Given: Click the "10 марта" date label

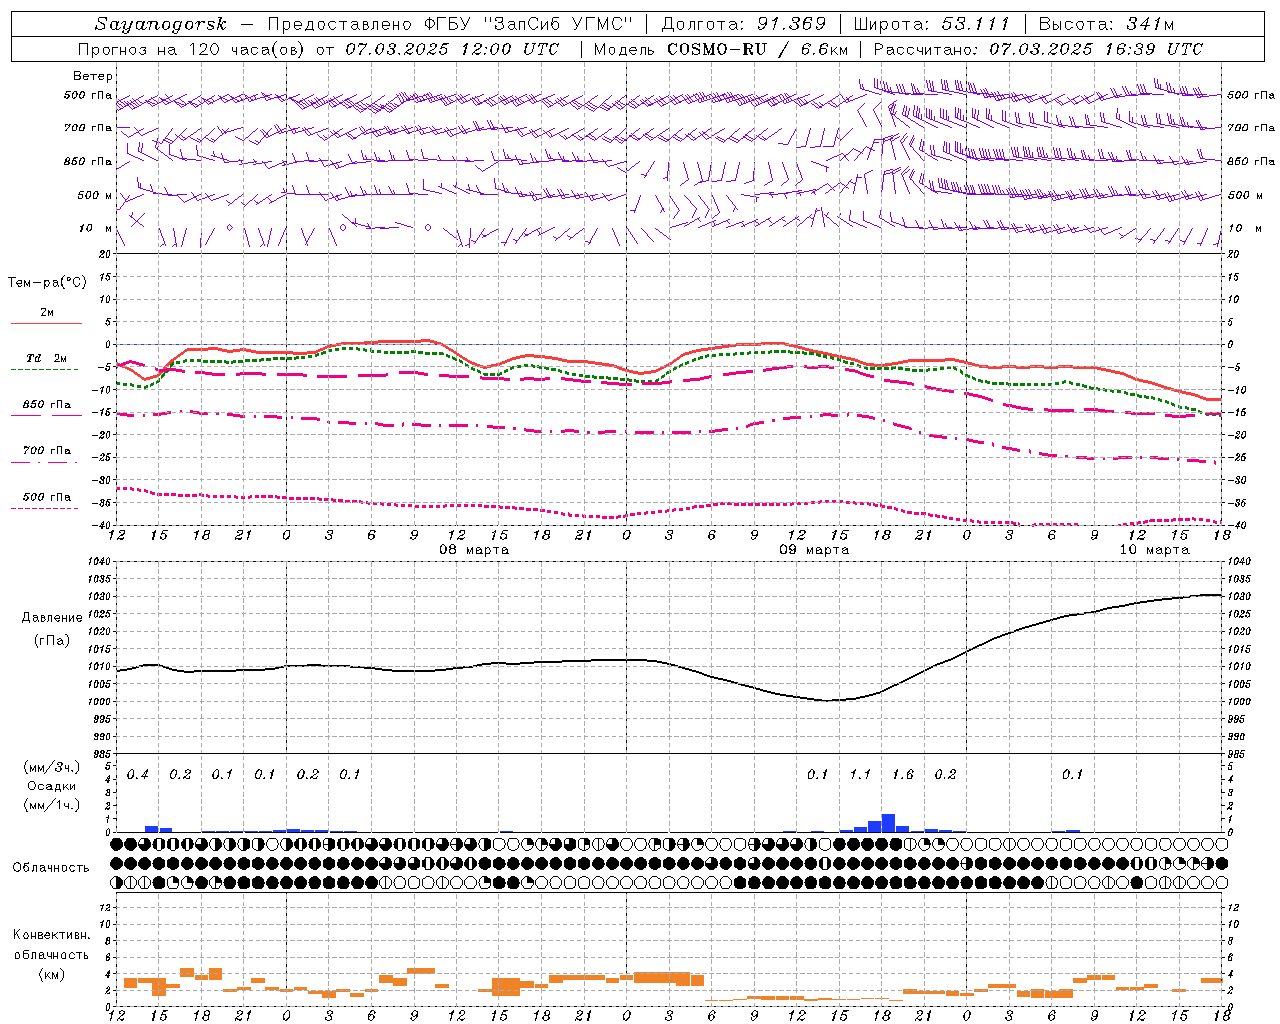Looking at the screenshot, I should pos(1154,550).
